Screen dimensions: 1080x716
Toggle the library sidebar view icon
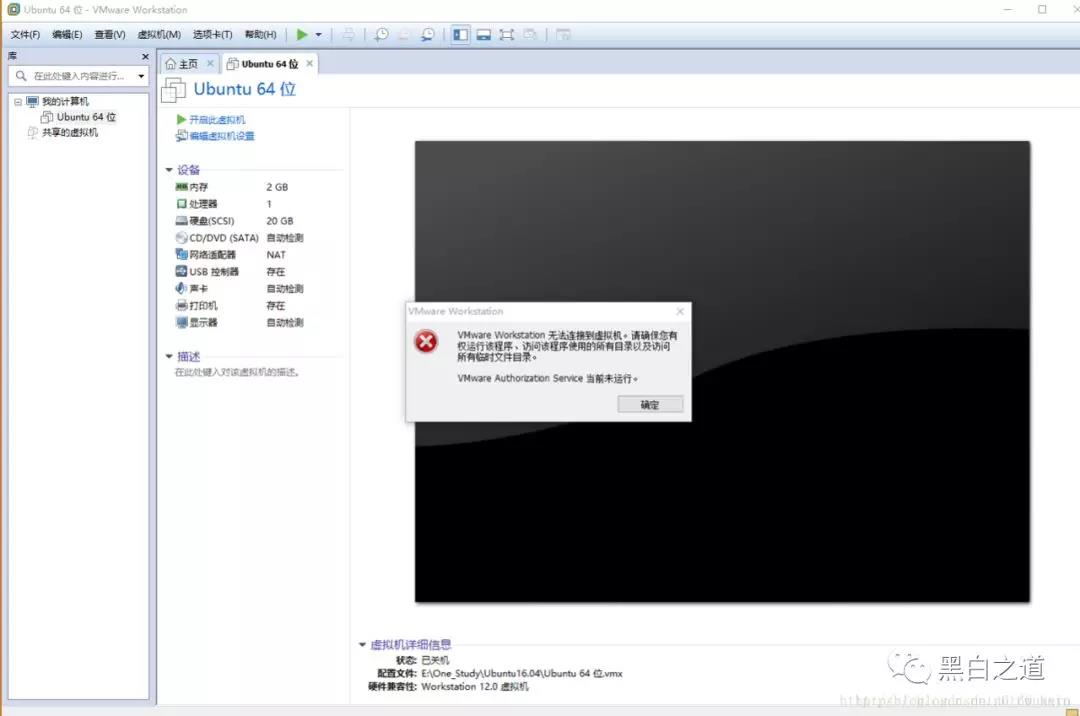click(460, 34)
